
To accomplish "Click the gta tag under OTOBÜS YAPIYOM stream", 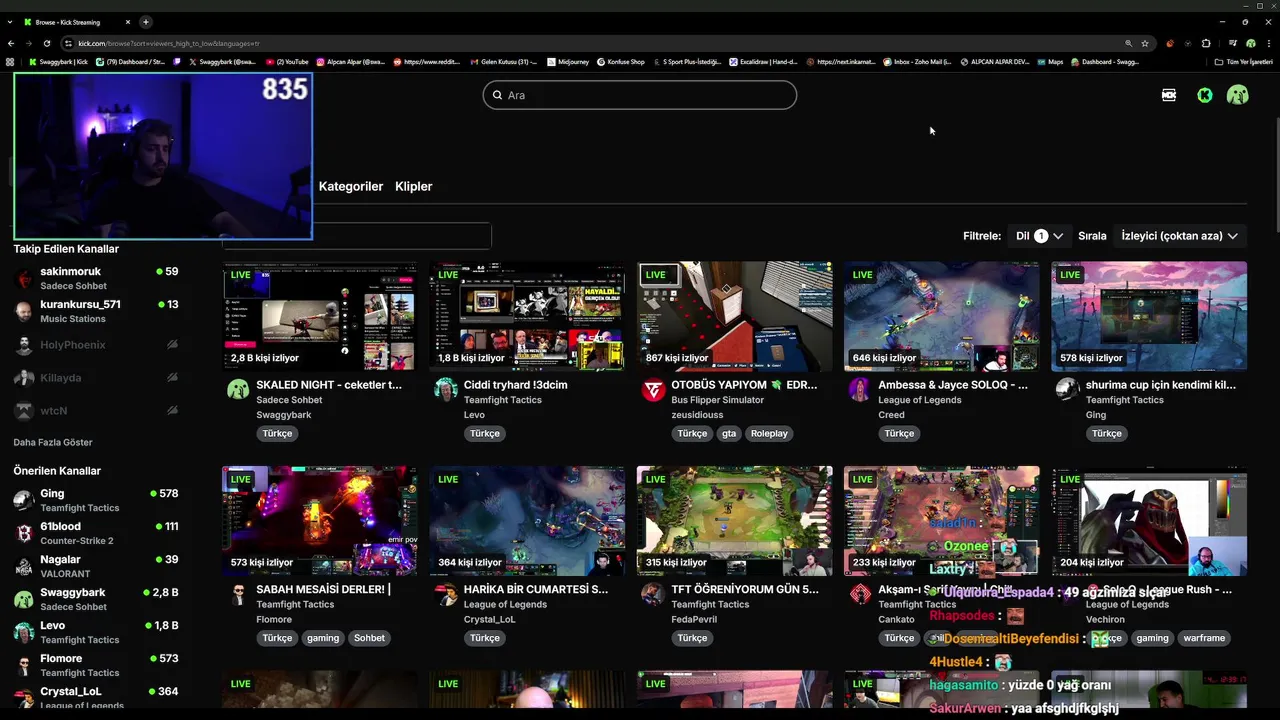I will click(728, 433).
